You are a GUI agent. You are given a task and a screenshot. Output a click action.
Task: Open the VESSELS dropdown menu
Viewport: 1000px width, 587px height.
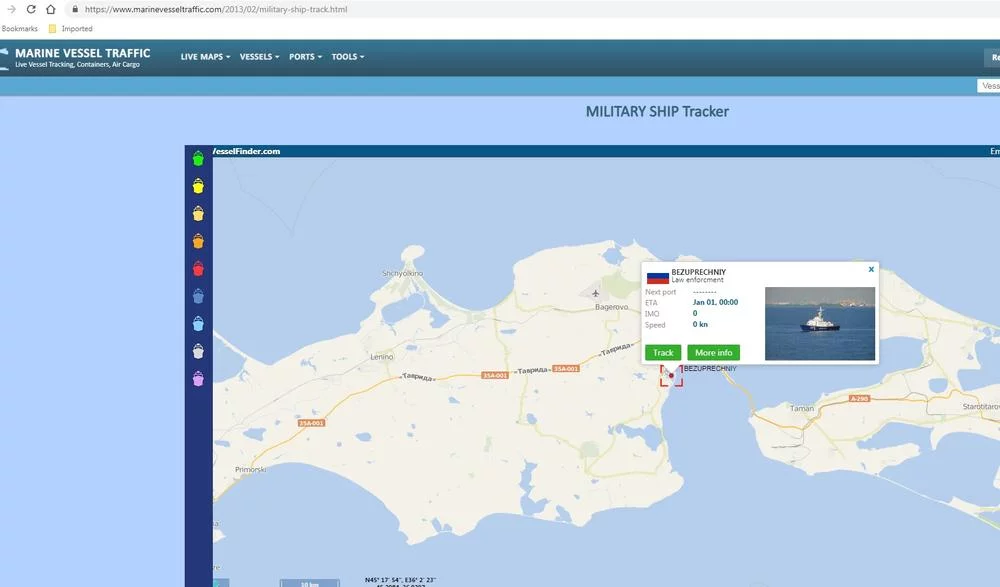[x=260, y=57]
